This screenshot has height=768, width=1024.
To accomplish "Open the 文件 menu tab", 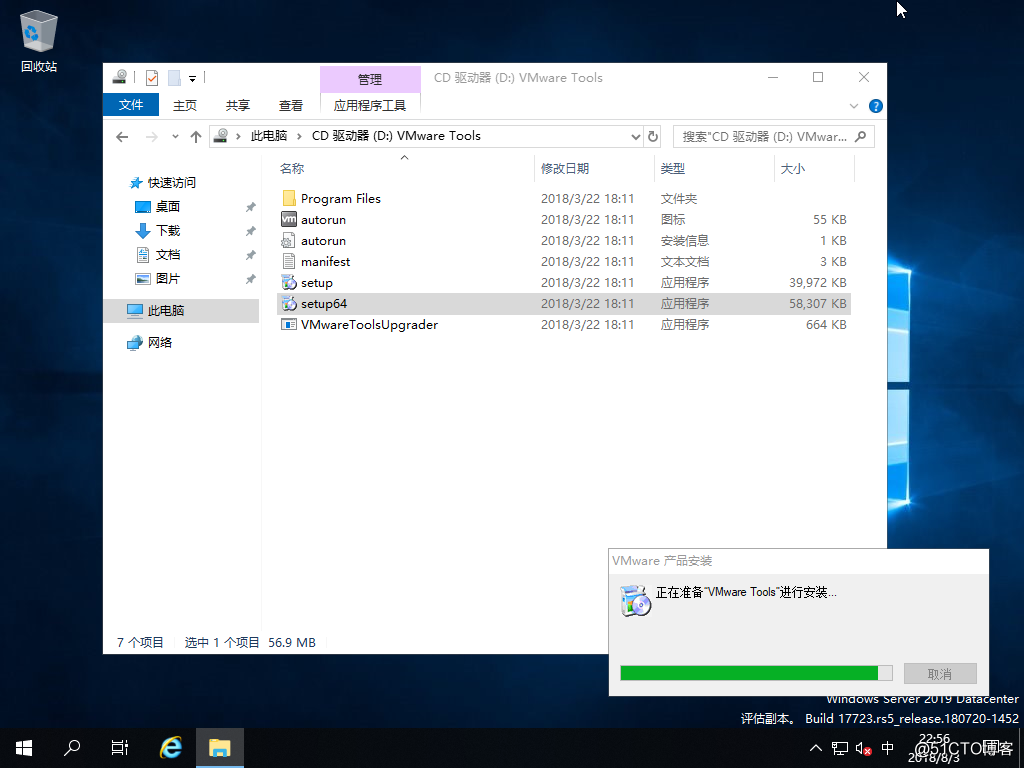I will point(131,105).
